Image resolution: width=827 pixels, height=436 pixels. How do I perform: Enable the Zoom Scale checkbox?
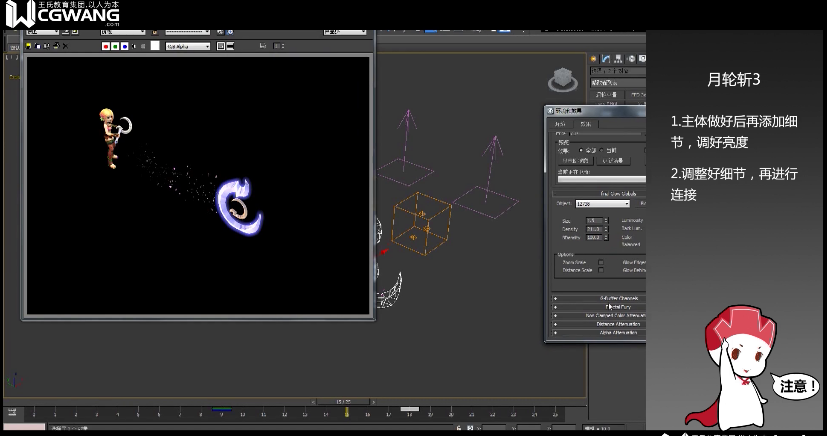coord(601,262)
